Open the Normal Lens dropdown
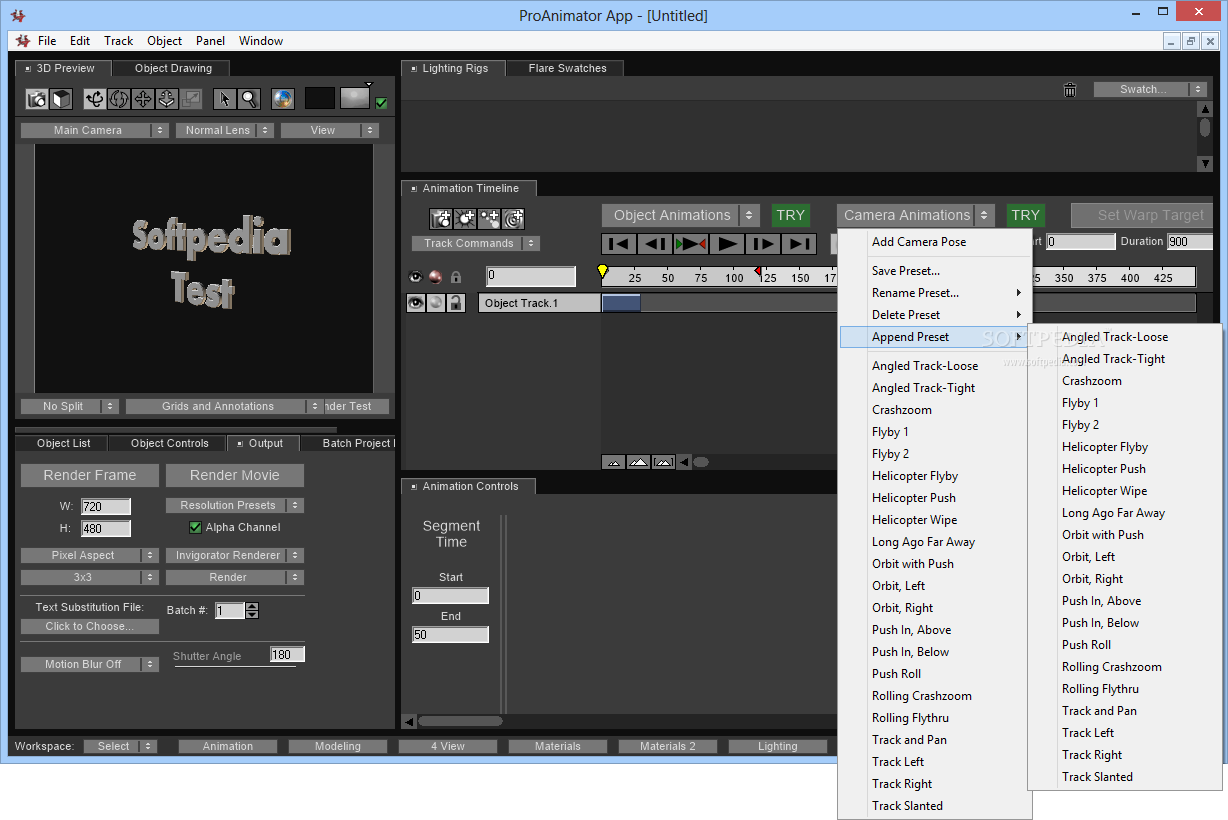 point(225,130)
